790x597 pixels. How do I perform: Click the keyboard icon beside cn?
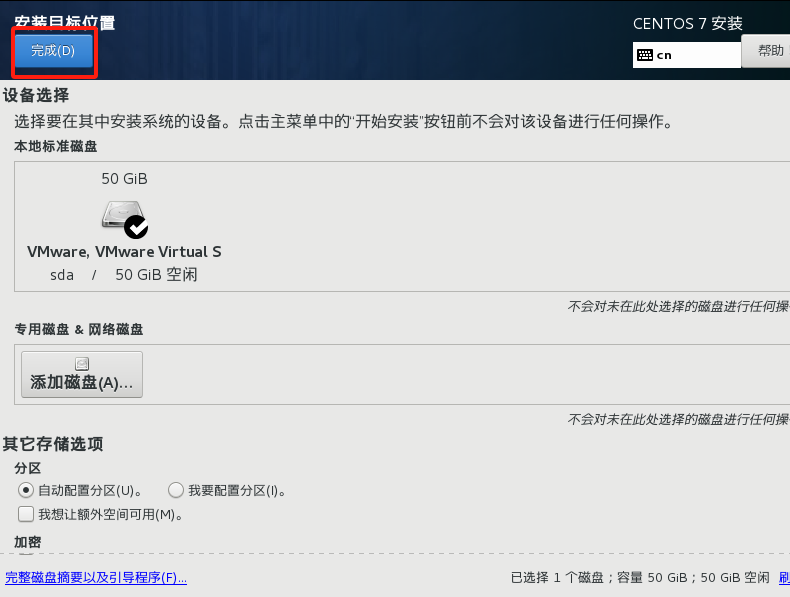tap(645, 55)
